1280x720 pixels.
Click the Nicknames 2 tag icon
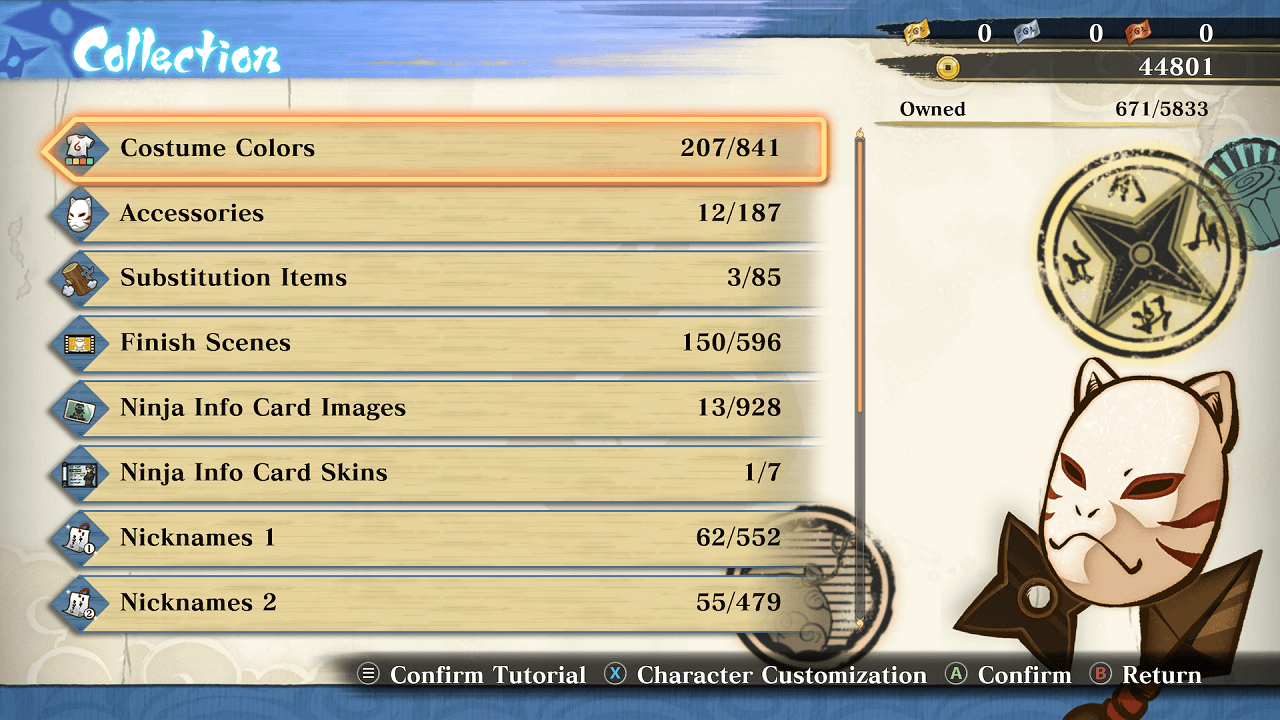(80, 604)
